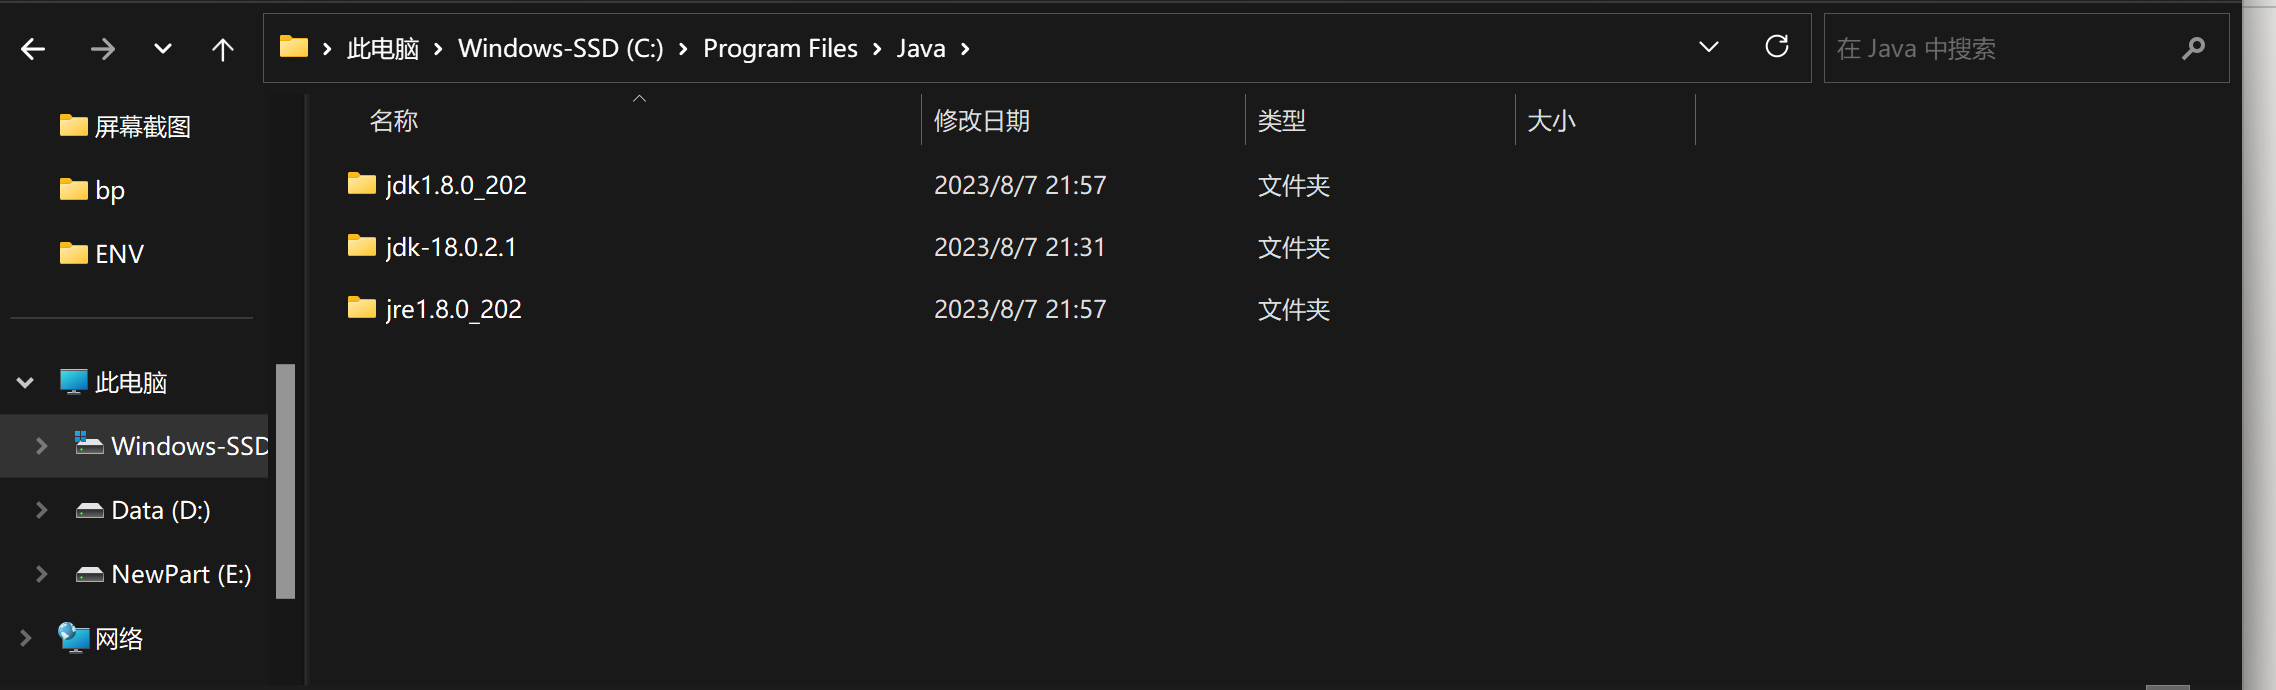Collapse 此电脑 in the navigation pane

24,382
